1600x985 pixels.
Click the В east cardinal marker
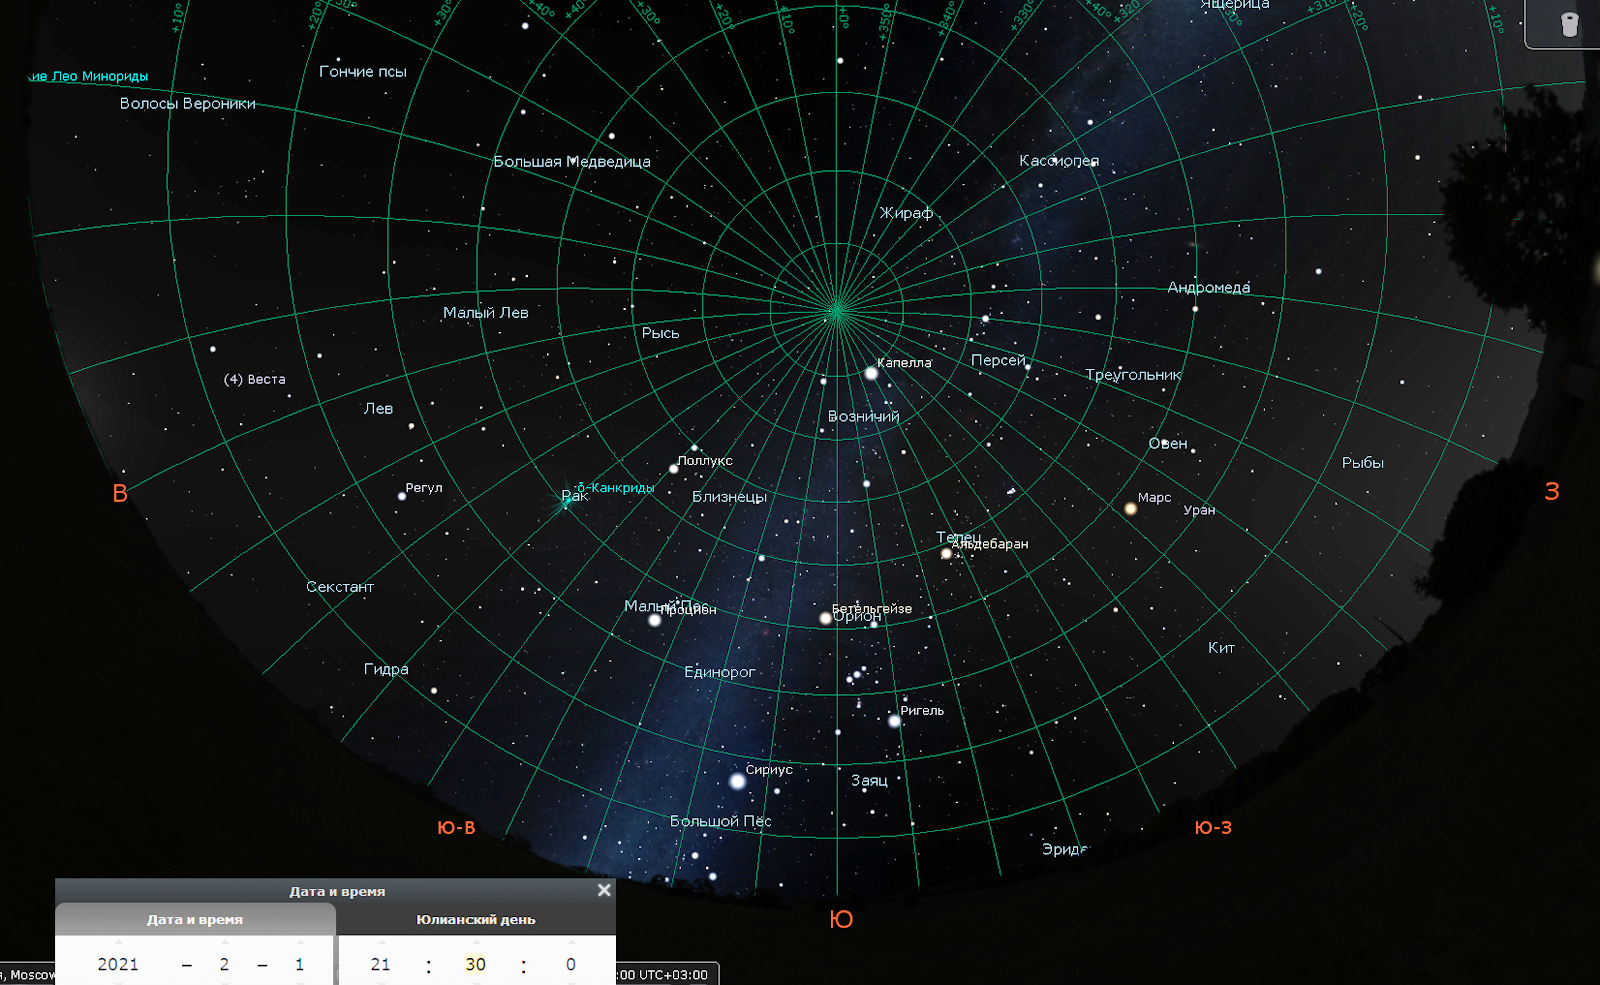pyautogui.click(x=120, y=494)
